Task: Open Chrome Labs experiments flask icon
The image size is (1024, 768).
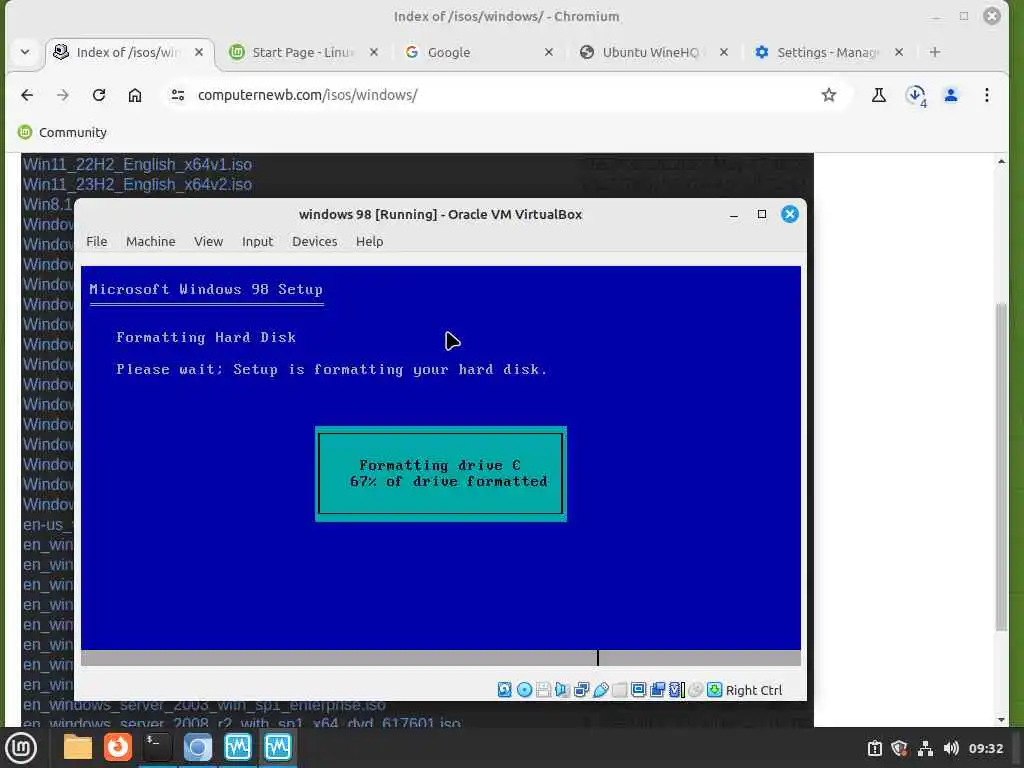Action: click(x=878, y=95)
